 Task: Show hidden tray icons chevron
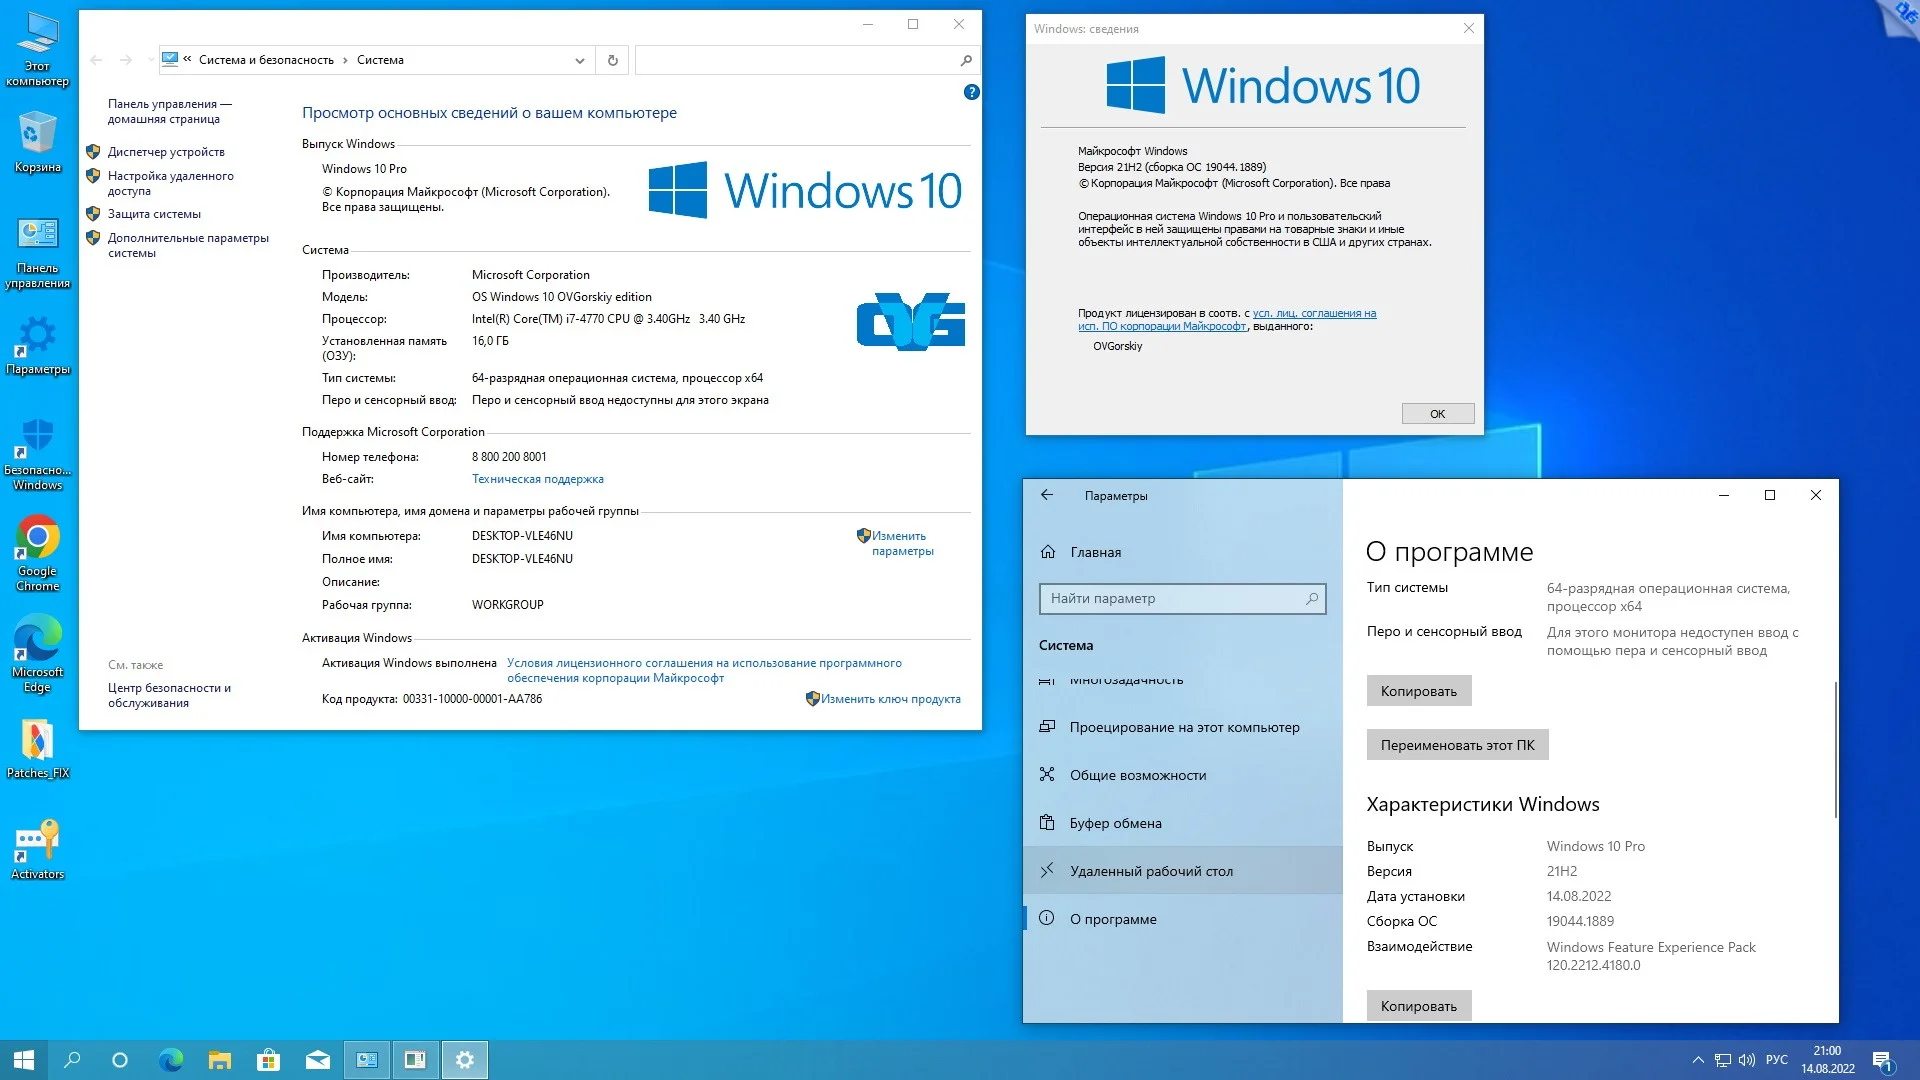point(1697,1060)
